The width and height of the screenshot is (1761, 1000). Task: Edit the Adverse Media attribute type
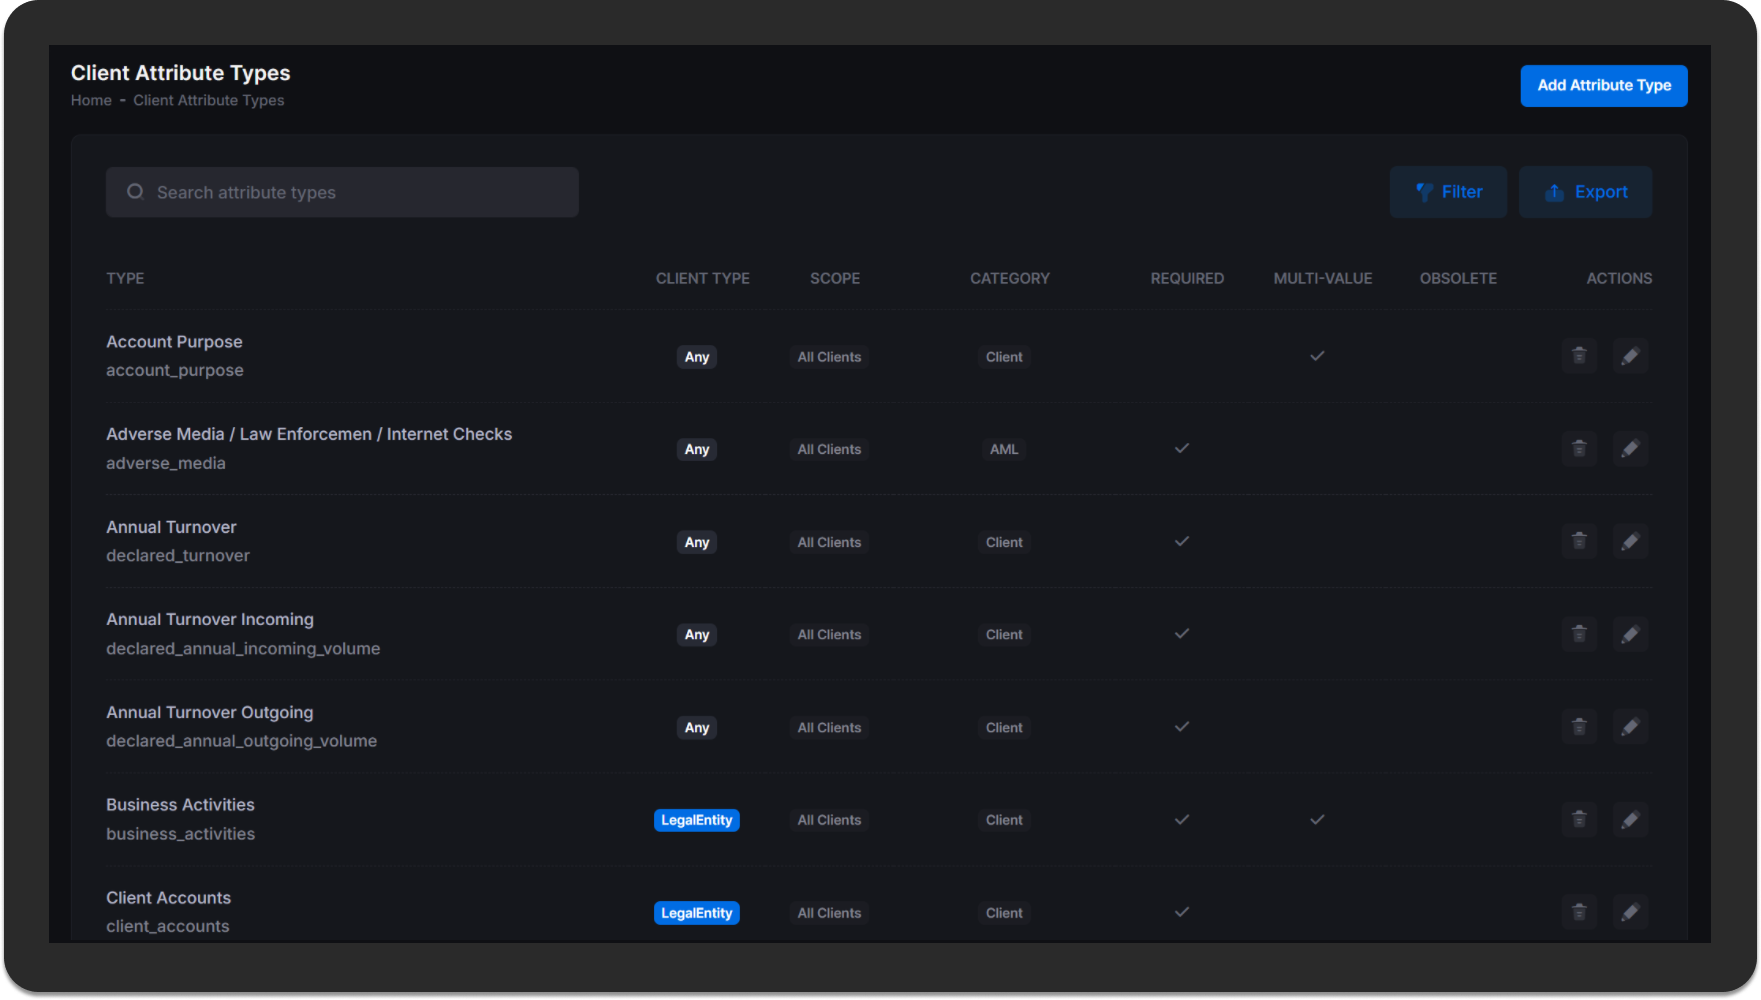[1631, 449]
